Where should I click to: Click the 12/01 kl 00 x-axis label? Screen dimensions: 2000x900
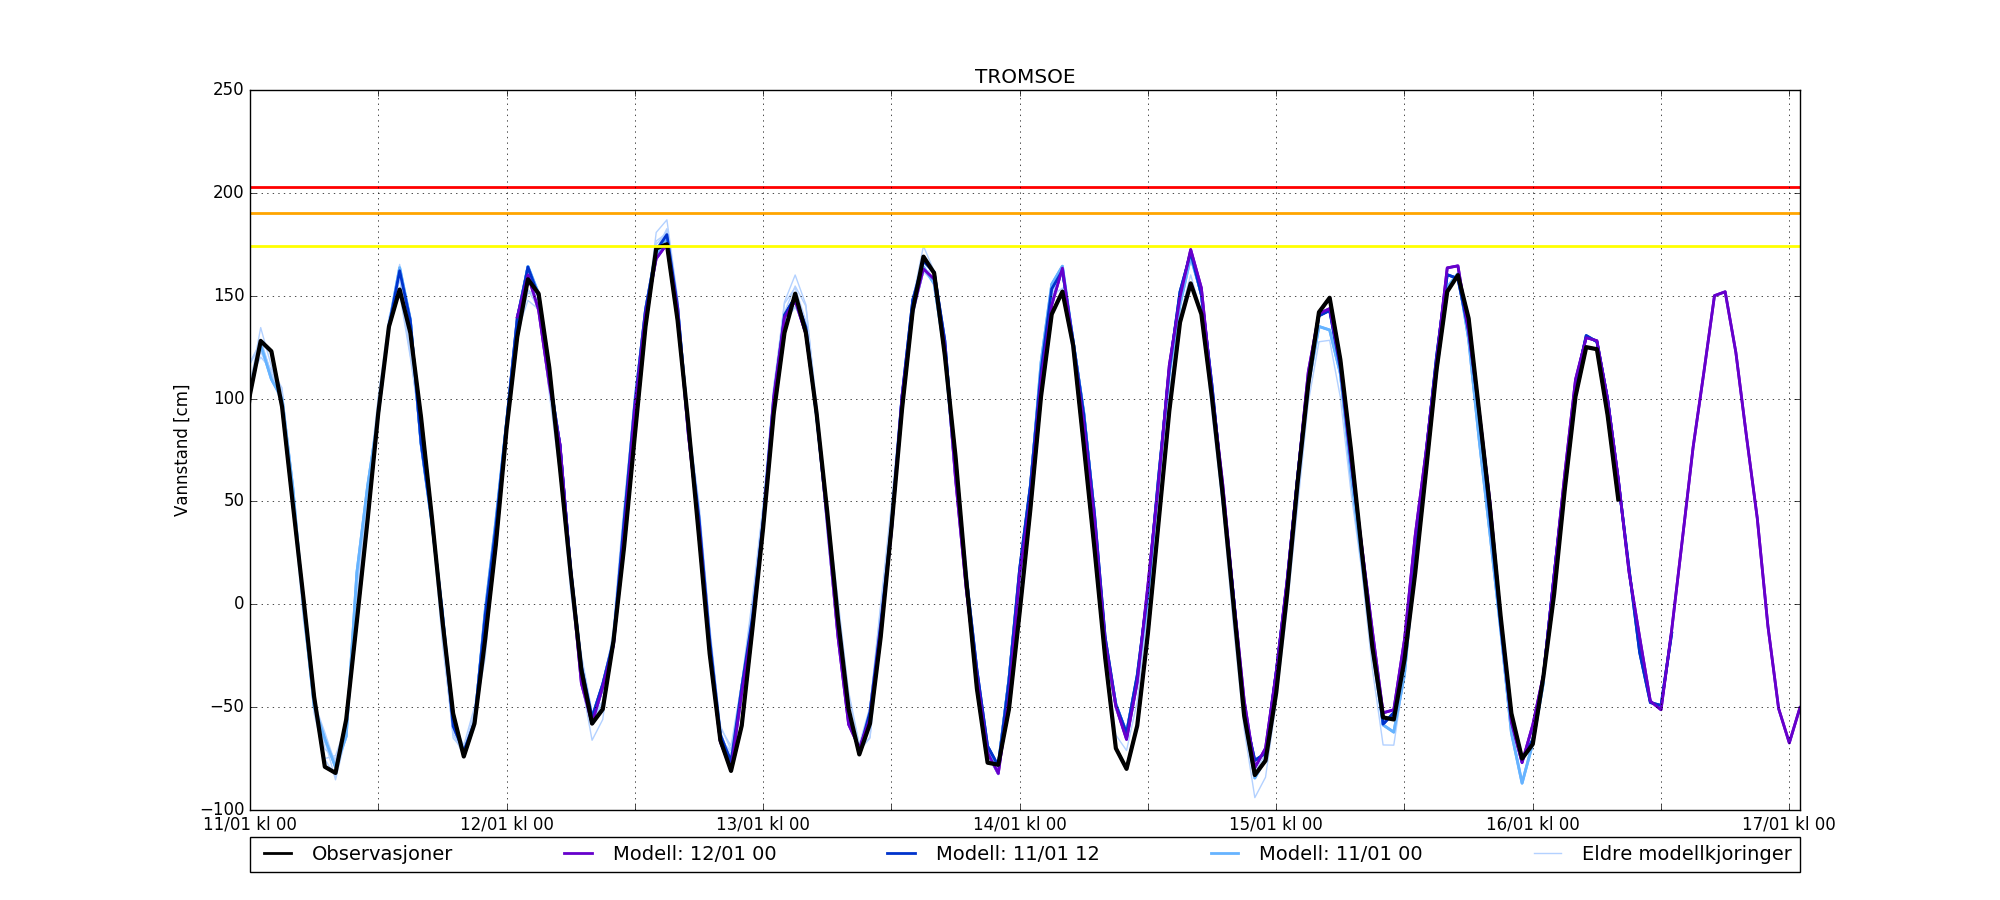pos(507,825)
